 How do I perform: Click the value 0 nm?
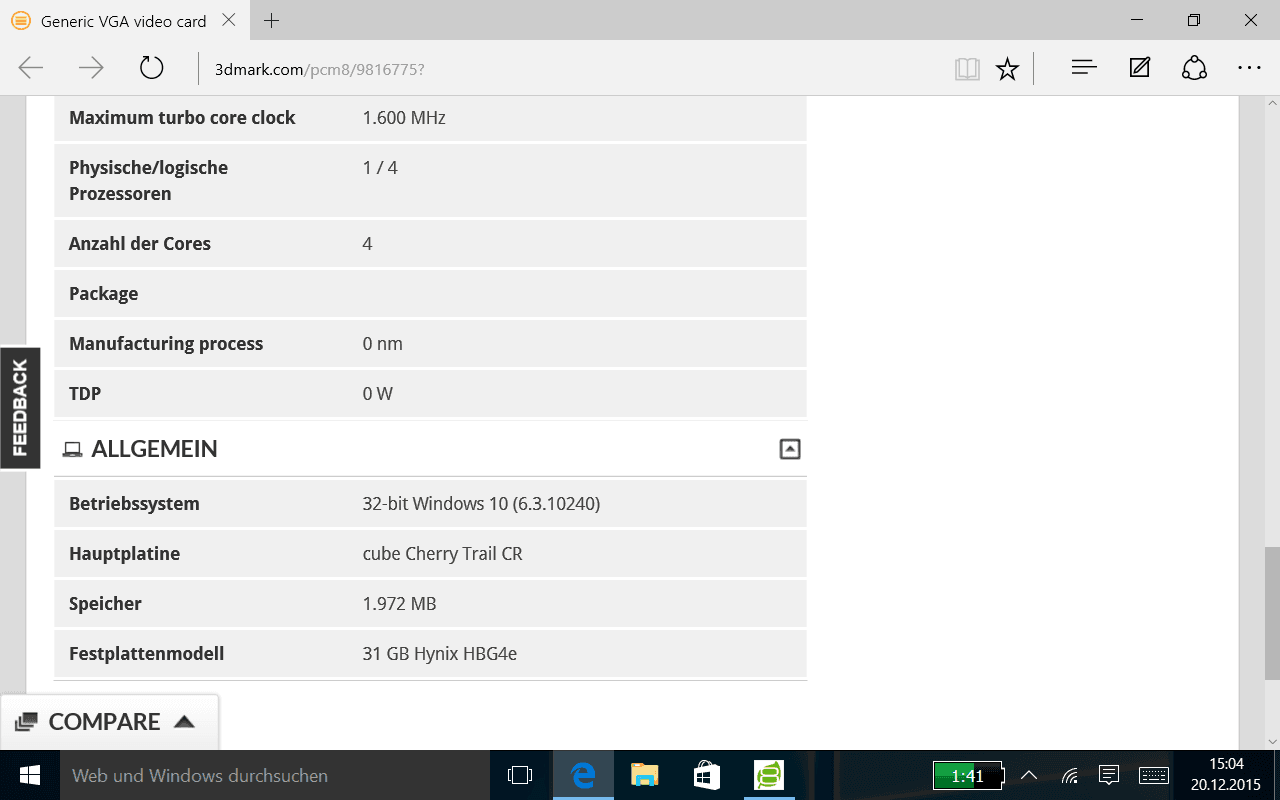click(x=383, y=344)
